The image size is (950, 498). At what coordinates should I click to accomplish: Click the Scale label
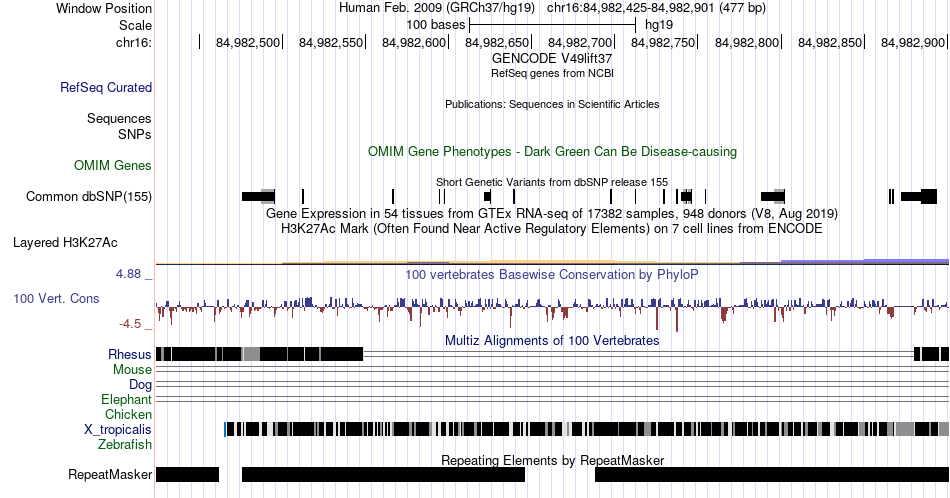point(135,25)
